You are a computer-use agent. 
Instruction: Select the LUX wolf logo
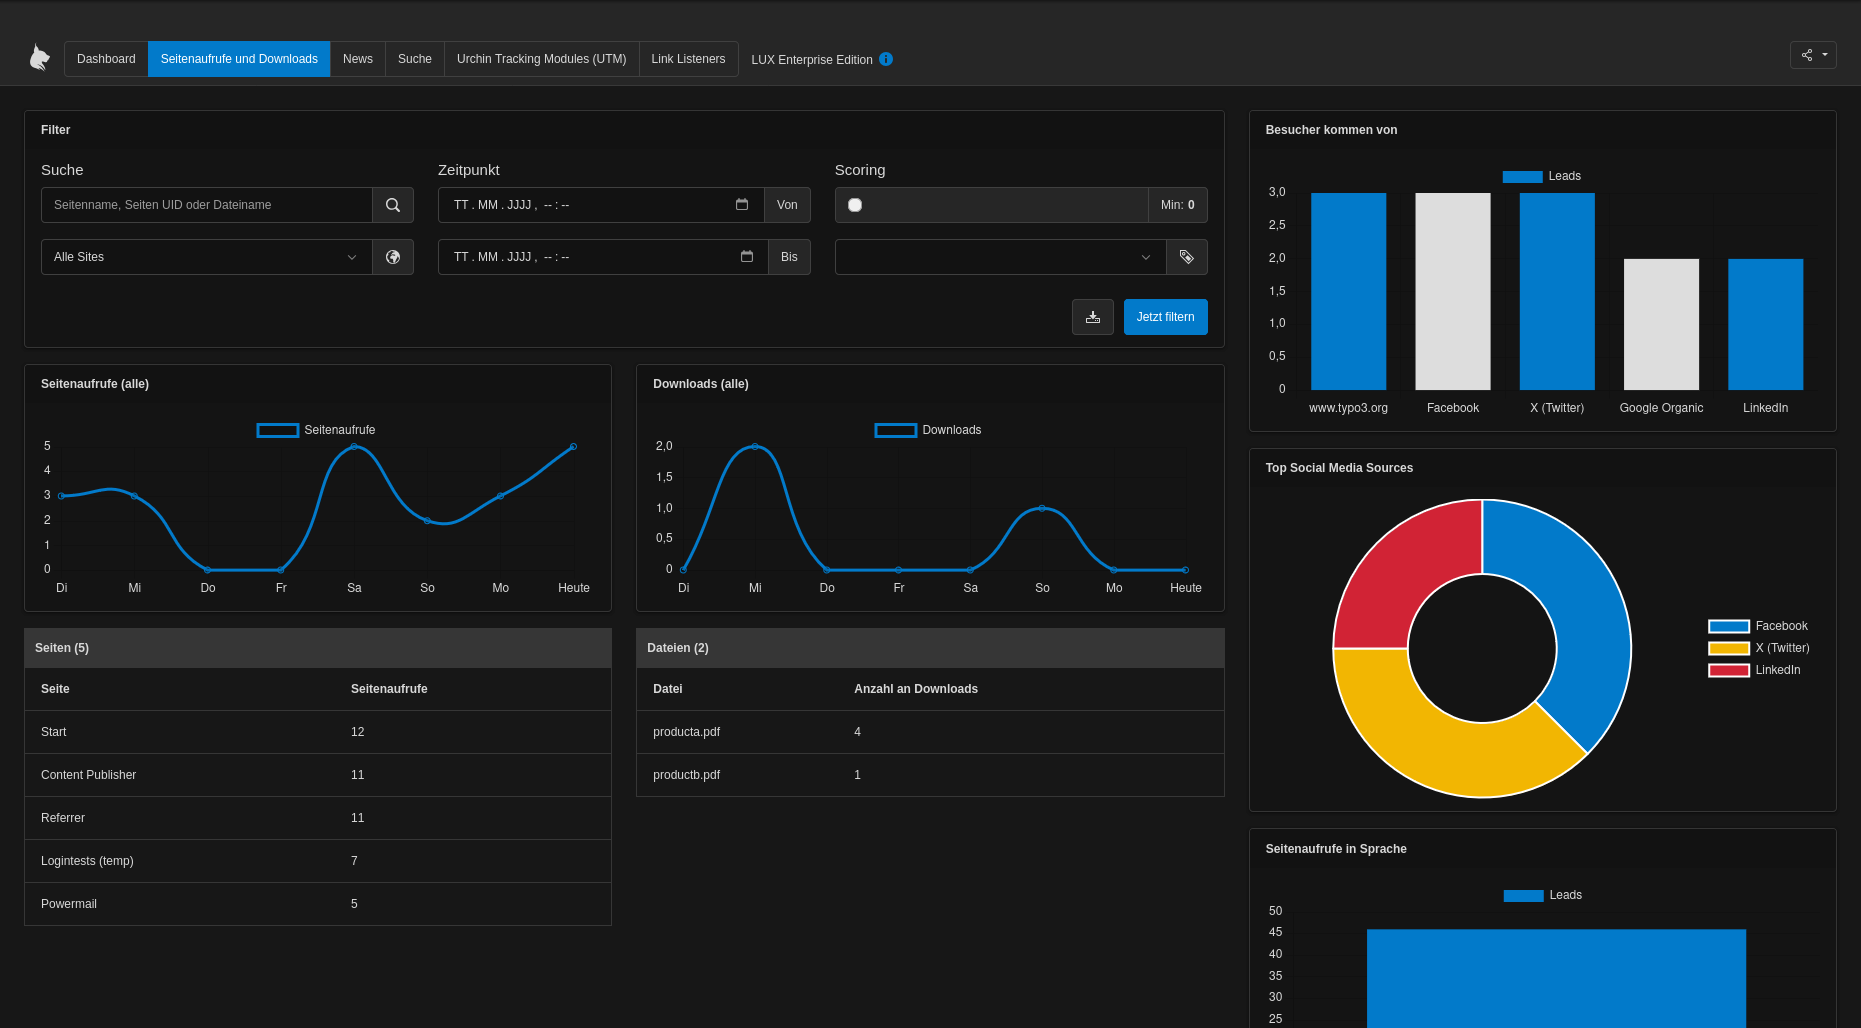point(40,57)
